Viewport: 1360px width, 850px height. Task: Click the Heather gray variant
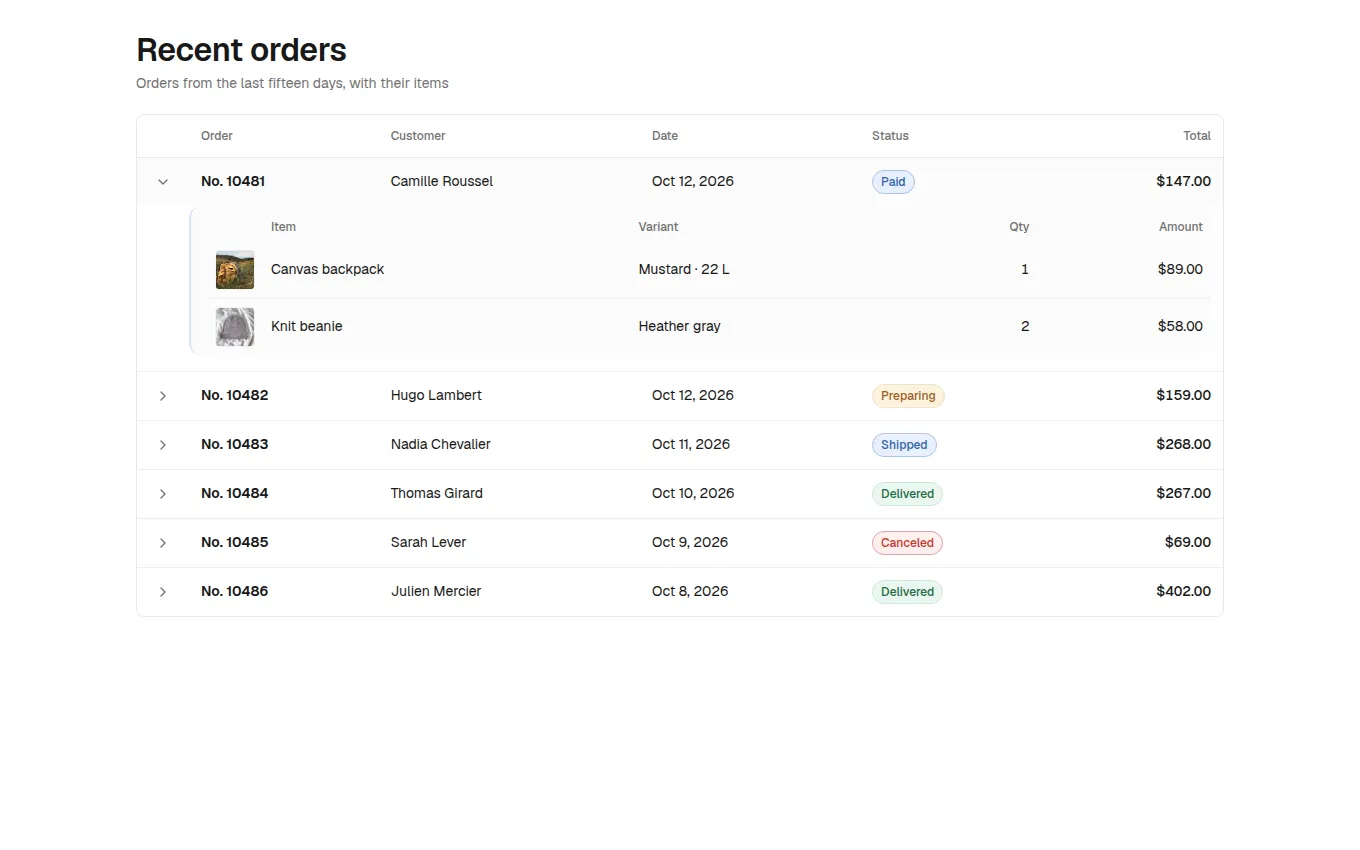[679, 327]
